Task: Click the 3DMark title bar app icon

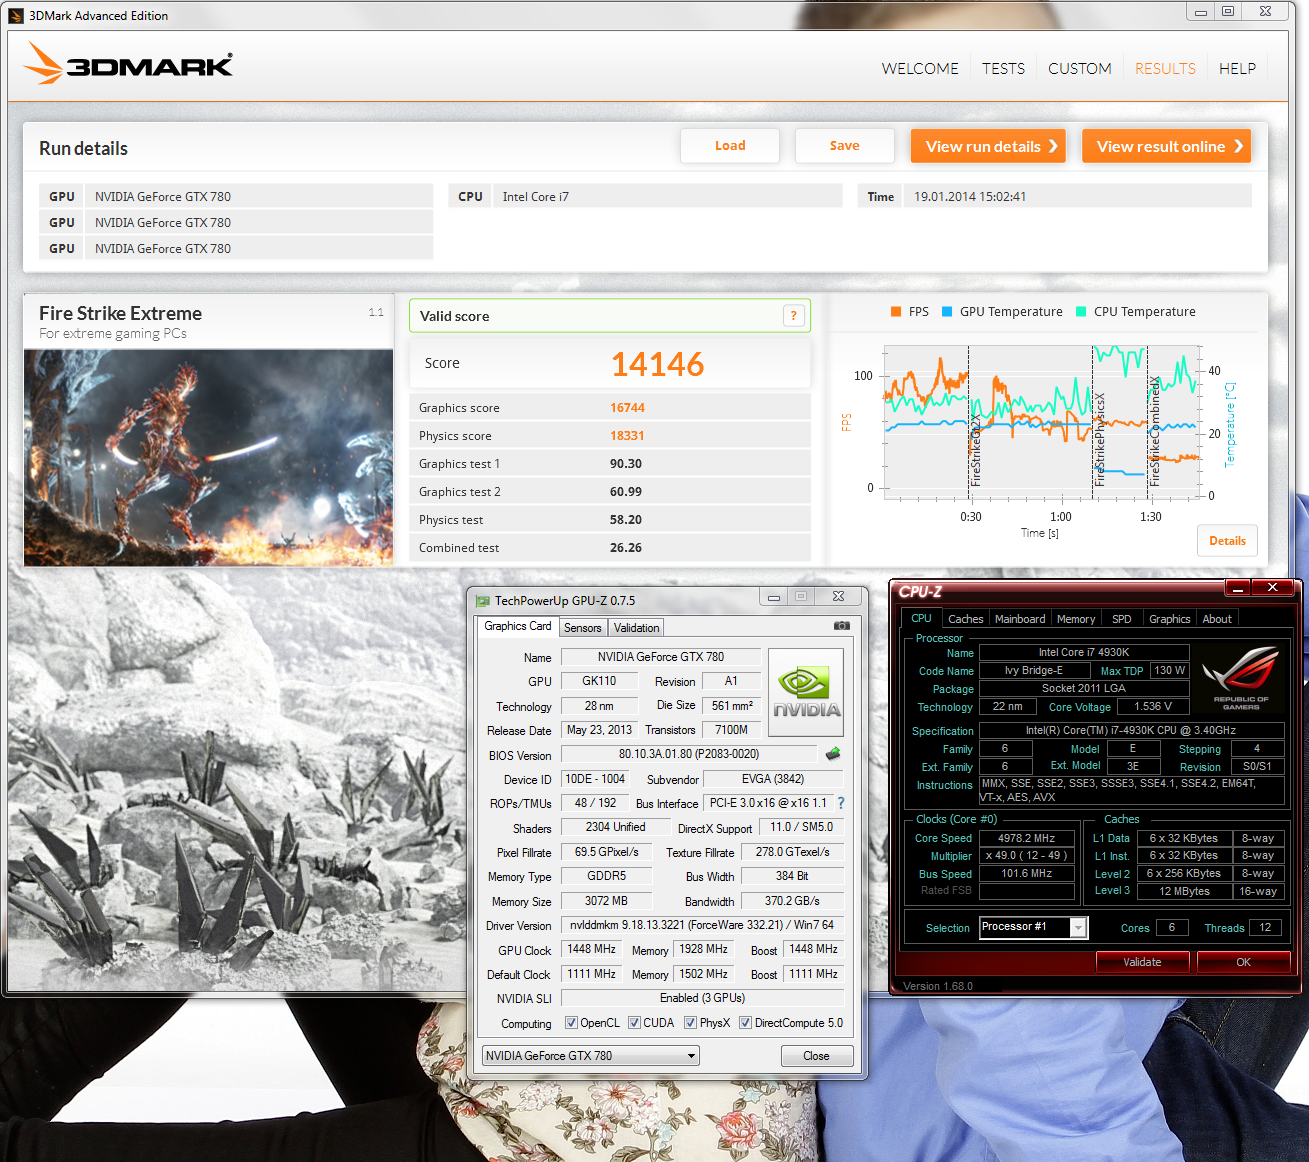Action: pyautogui.click(x=16, y=15)
